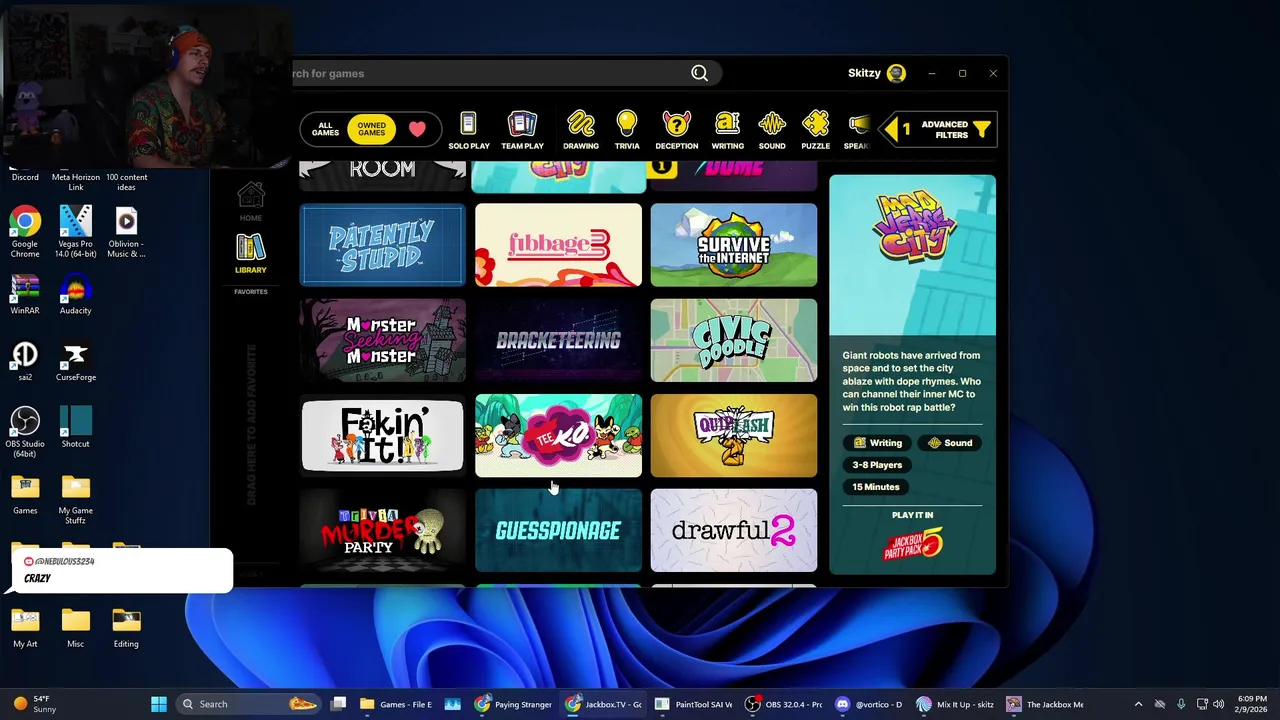This screenshot has width=1280, height=720.
Task: Open My Game Stuffz desktop folder
Action: point(75,499)
